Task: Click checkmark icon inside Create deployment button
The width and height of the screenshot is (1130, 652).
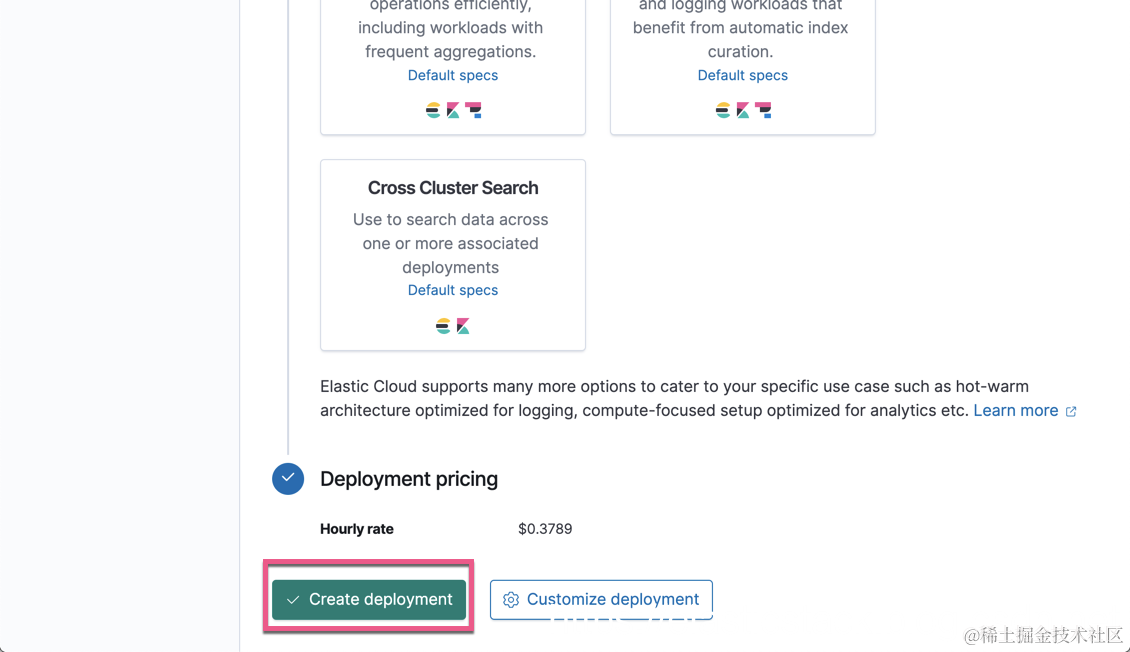Action: pos(293,600)
